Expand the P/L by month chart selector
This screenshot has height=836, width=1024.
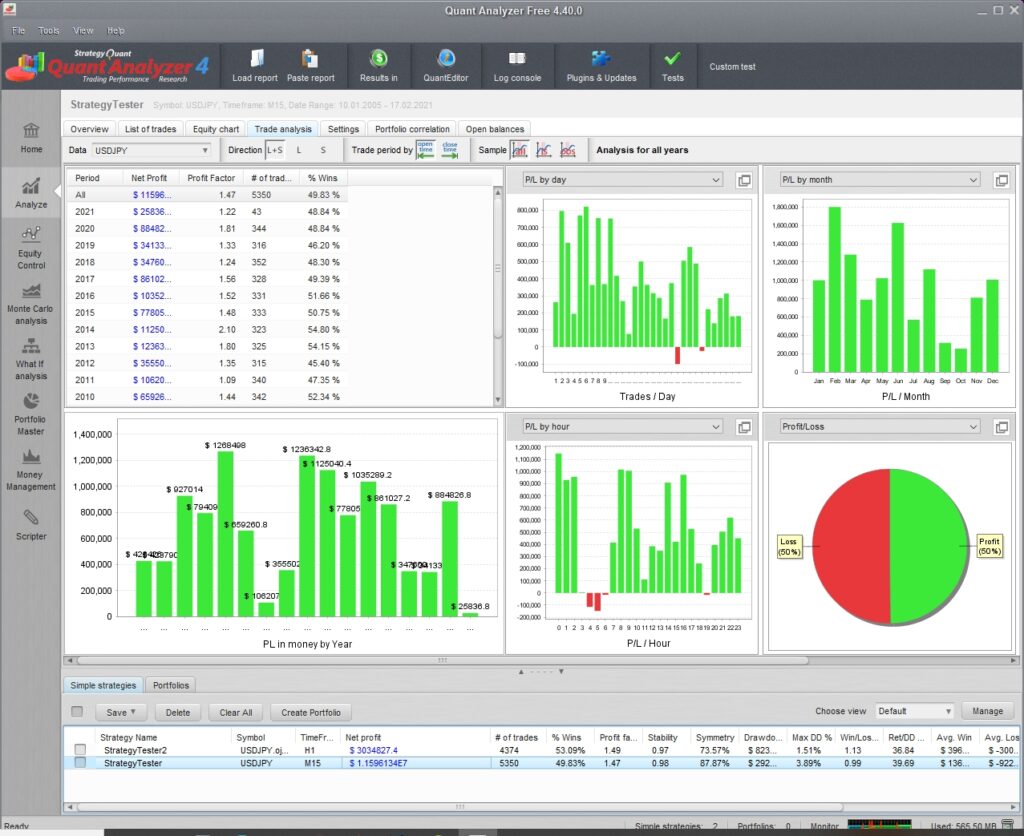880,180
